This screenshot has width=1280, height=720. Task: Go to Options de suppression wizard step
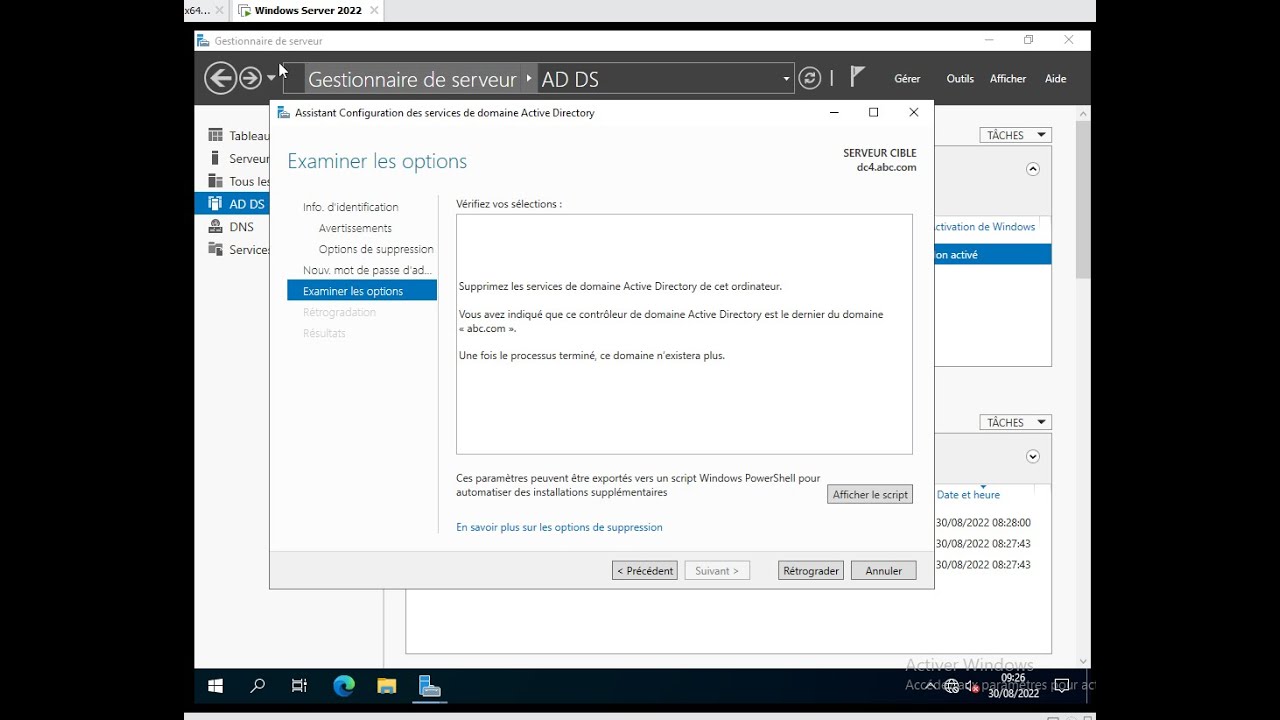pyautogui.click(x=376, y=249)
